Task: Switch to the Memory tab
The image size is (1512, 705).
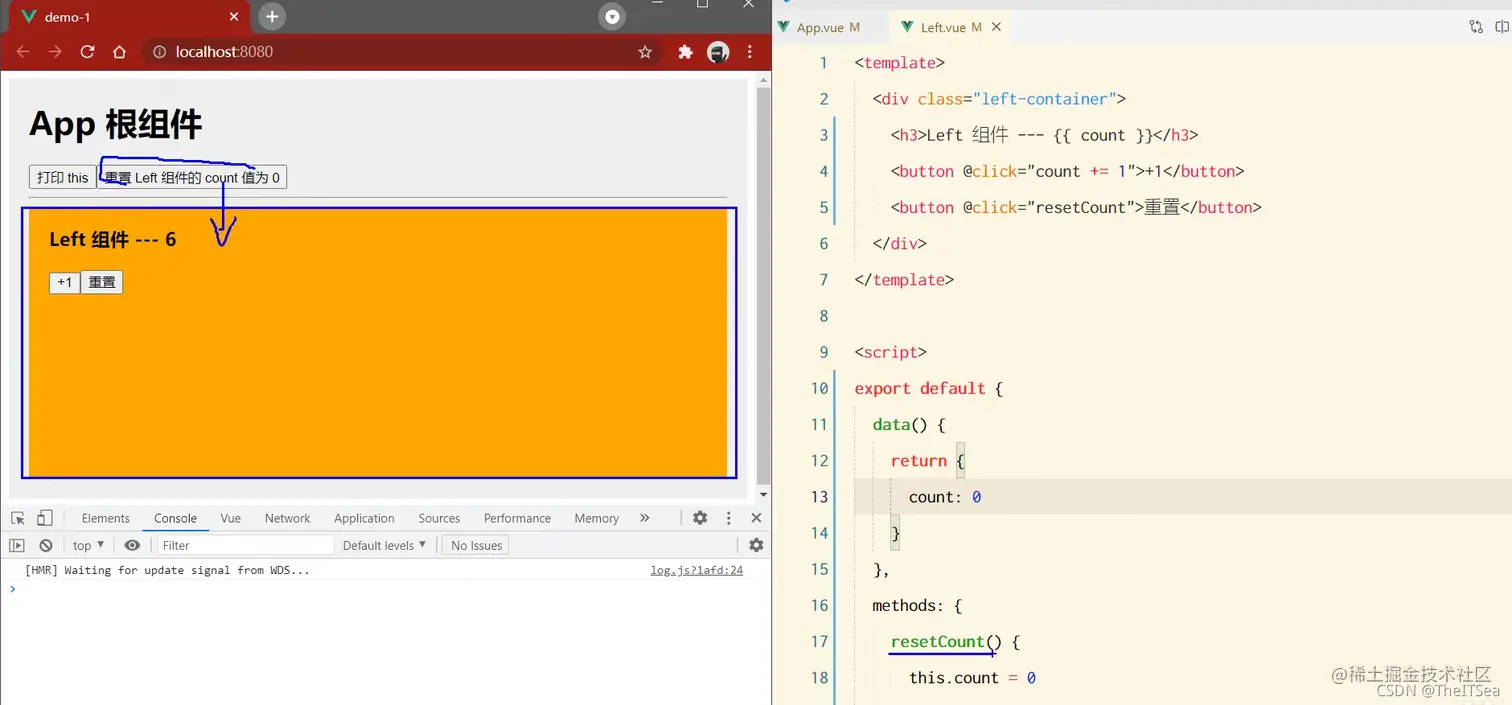Action: [597, 518]
